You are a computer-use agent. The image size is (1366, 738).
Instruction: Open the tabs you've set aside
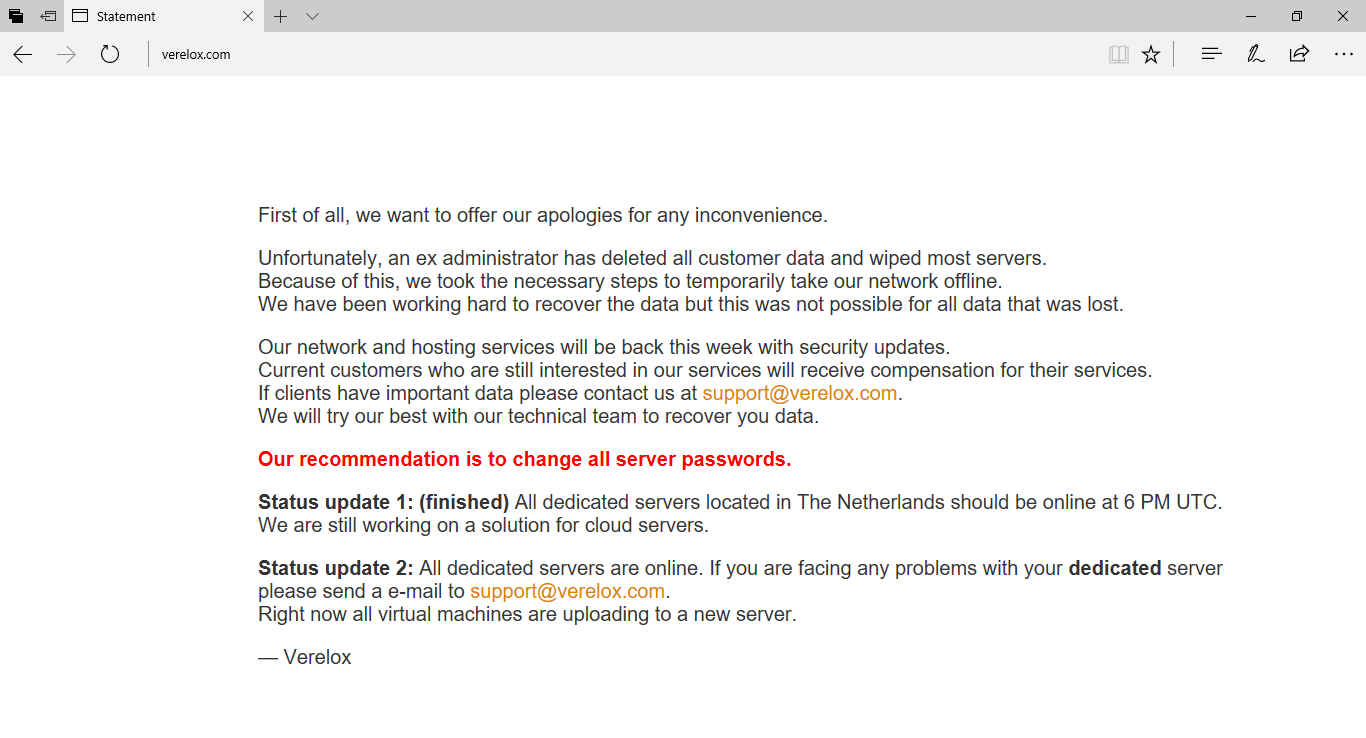(x=16, y=16)
